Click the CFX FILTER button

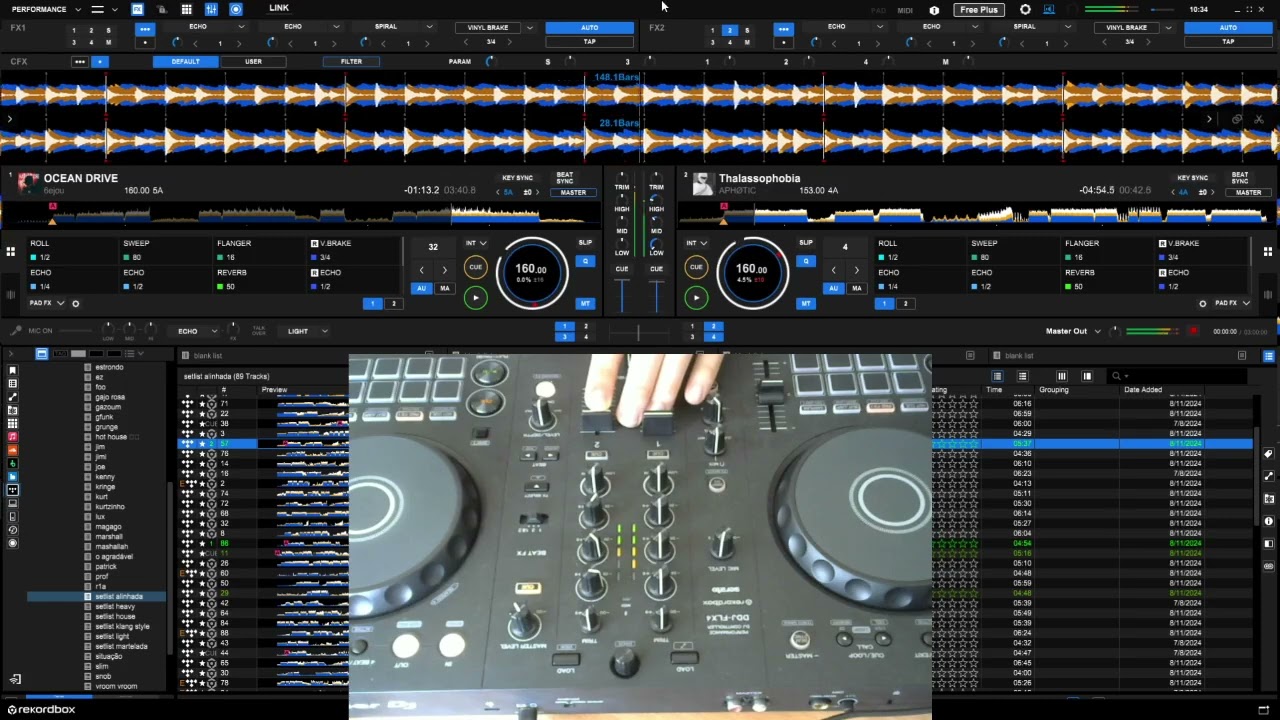coord(351,62)
